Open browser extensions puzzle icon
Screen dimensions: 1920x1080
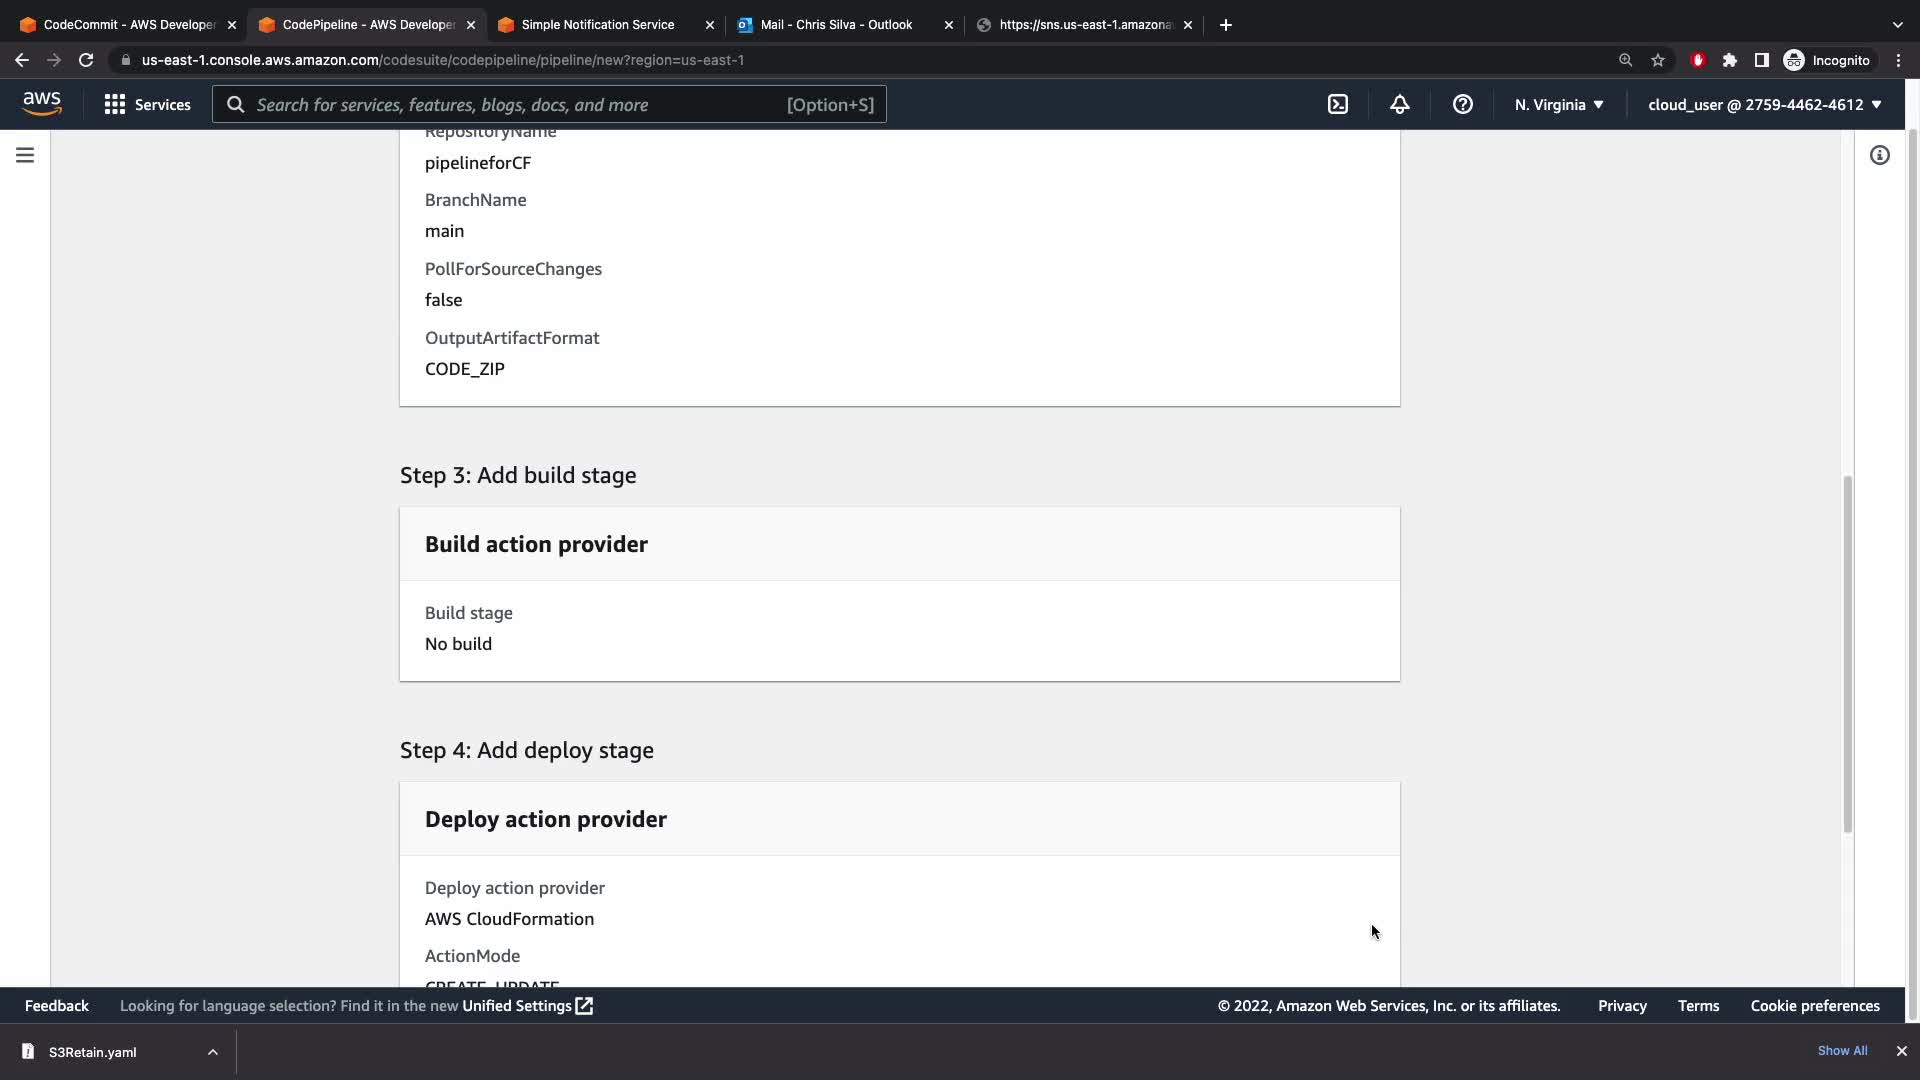[1729, 60]
